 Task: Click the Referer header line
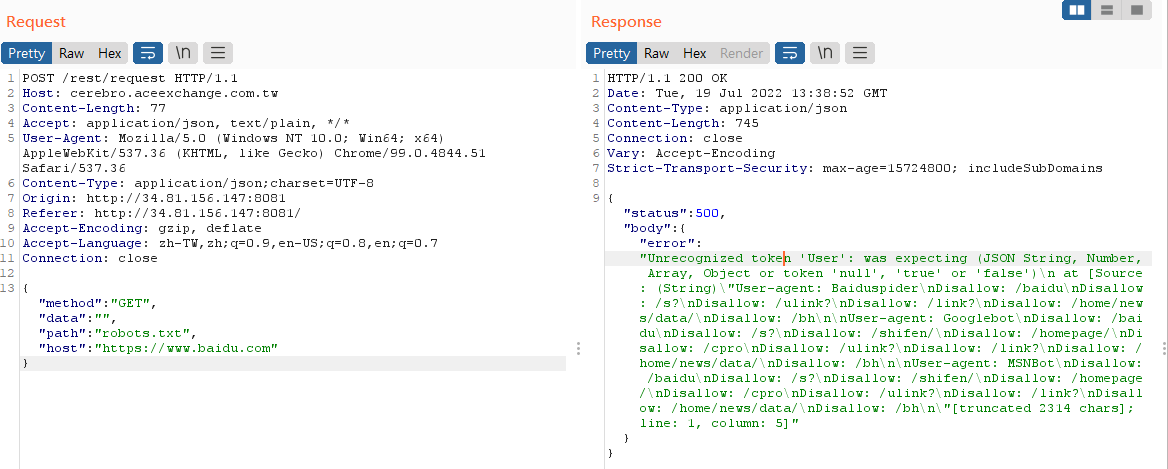coord(162,213)
